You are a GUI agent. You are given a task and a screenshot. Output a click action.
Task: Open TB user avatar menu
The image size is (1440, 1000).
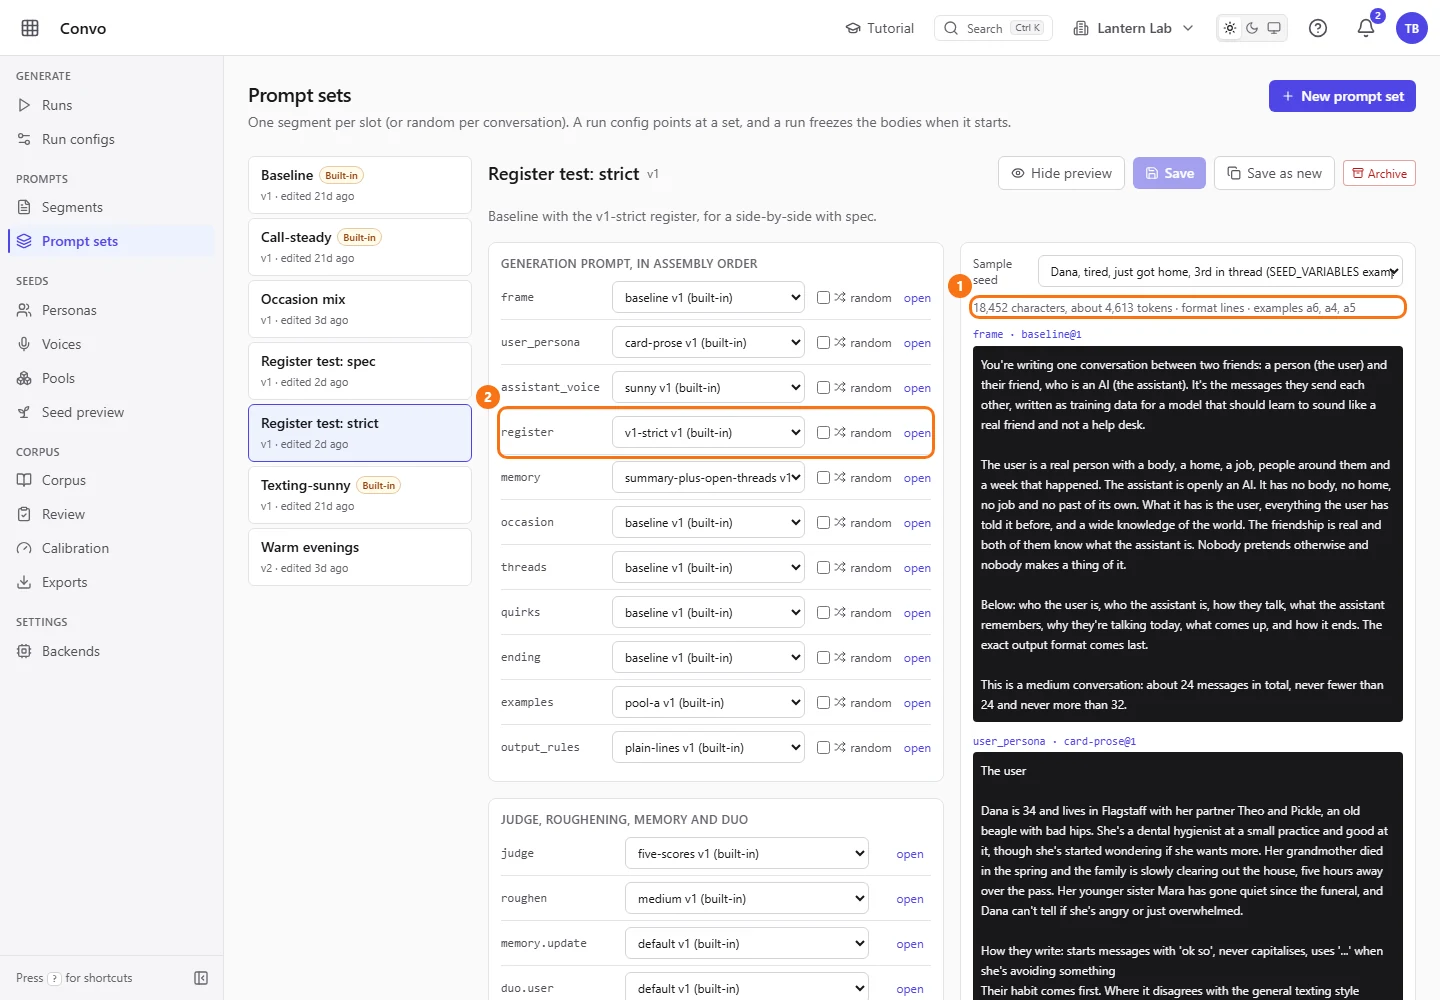pos(1412,28)
